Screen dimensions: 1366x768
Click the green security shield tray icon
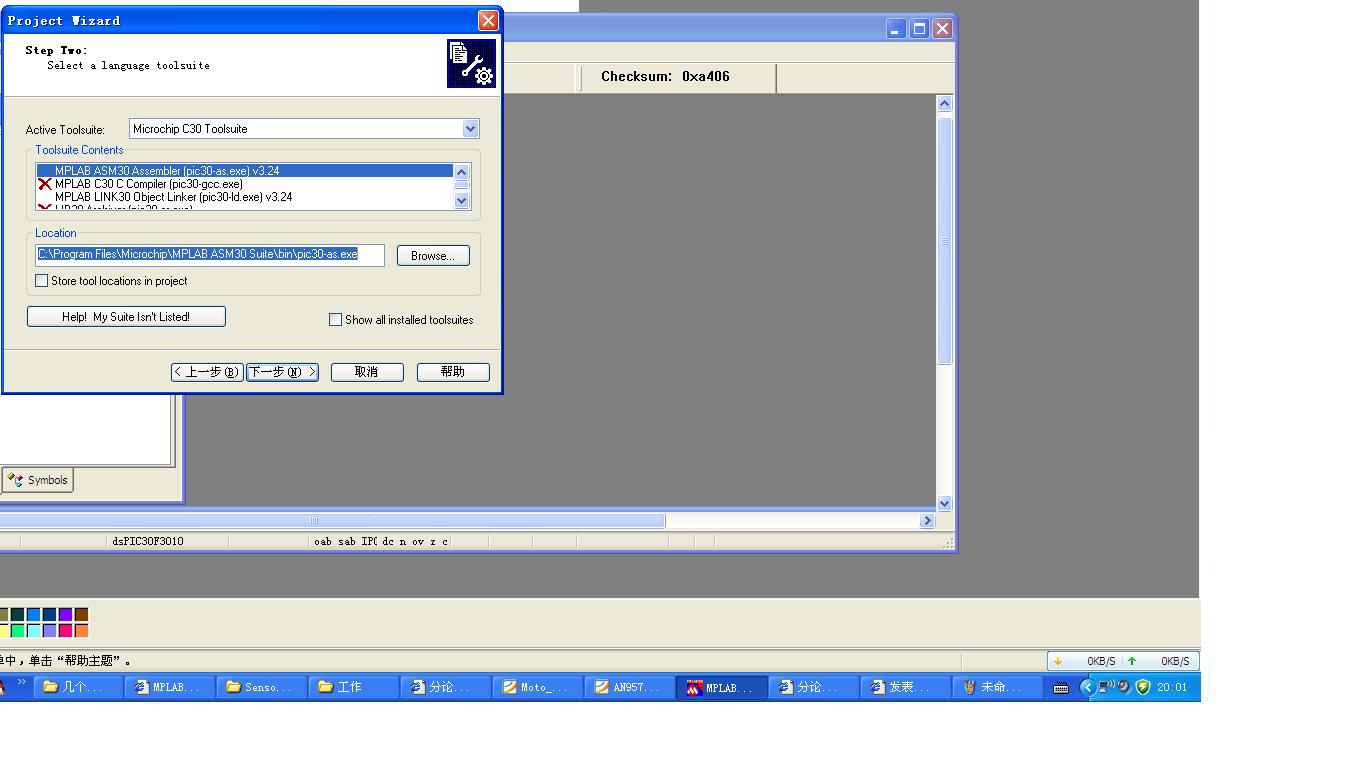pyautogui.click(x=1143, y=687)
